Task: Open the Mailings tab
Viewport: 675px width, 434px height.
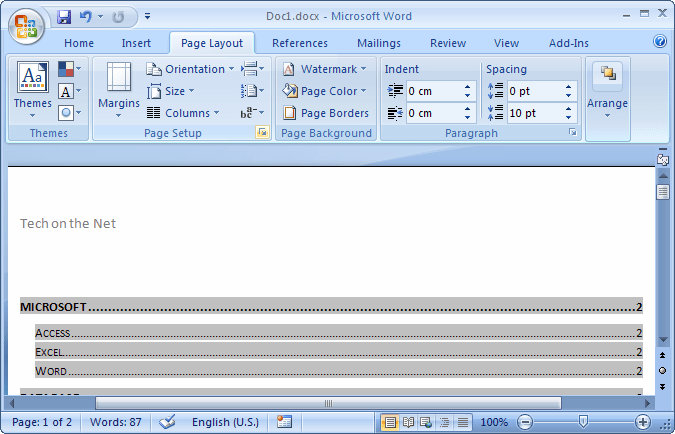Action: pyautogui.click(x=379, y=43)
